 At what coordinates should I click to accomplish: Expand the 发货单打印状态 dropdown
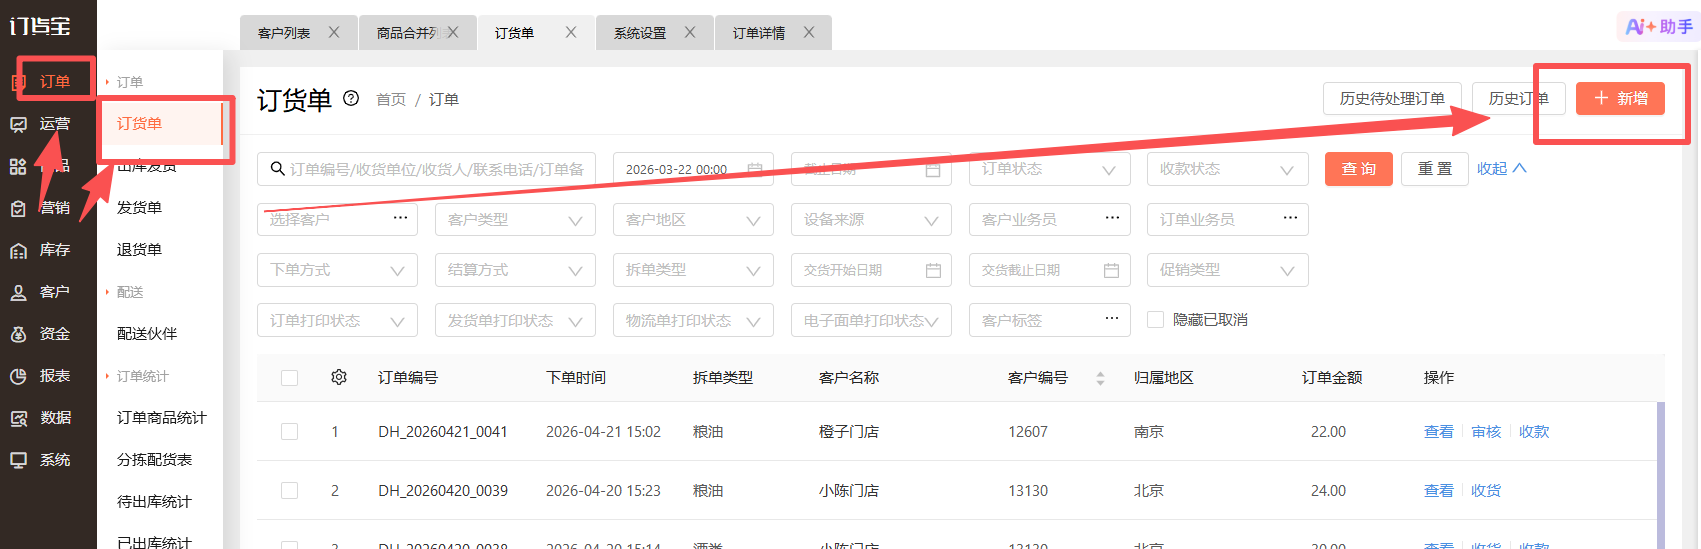tap(515, 320)
